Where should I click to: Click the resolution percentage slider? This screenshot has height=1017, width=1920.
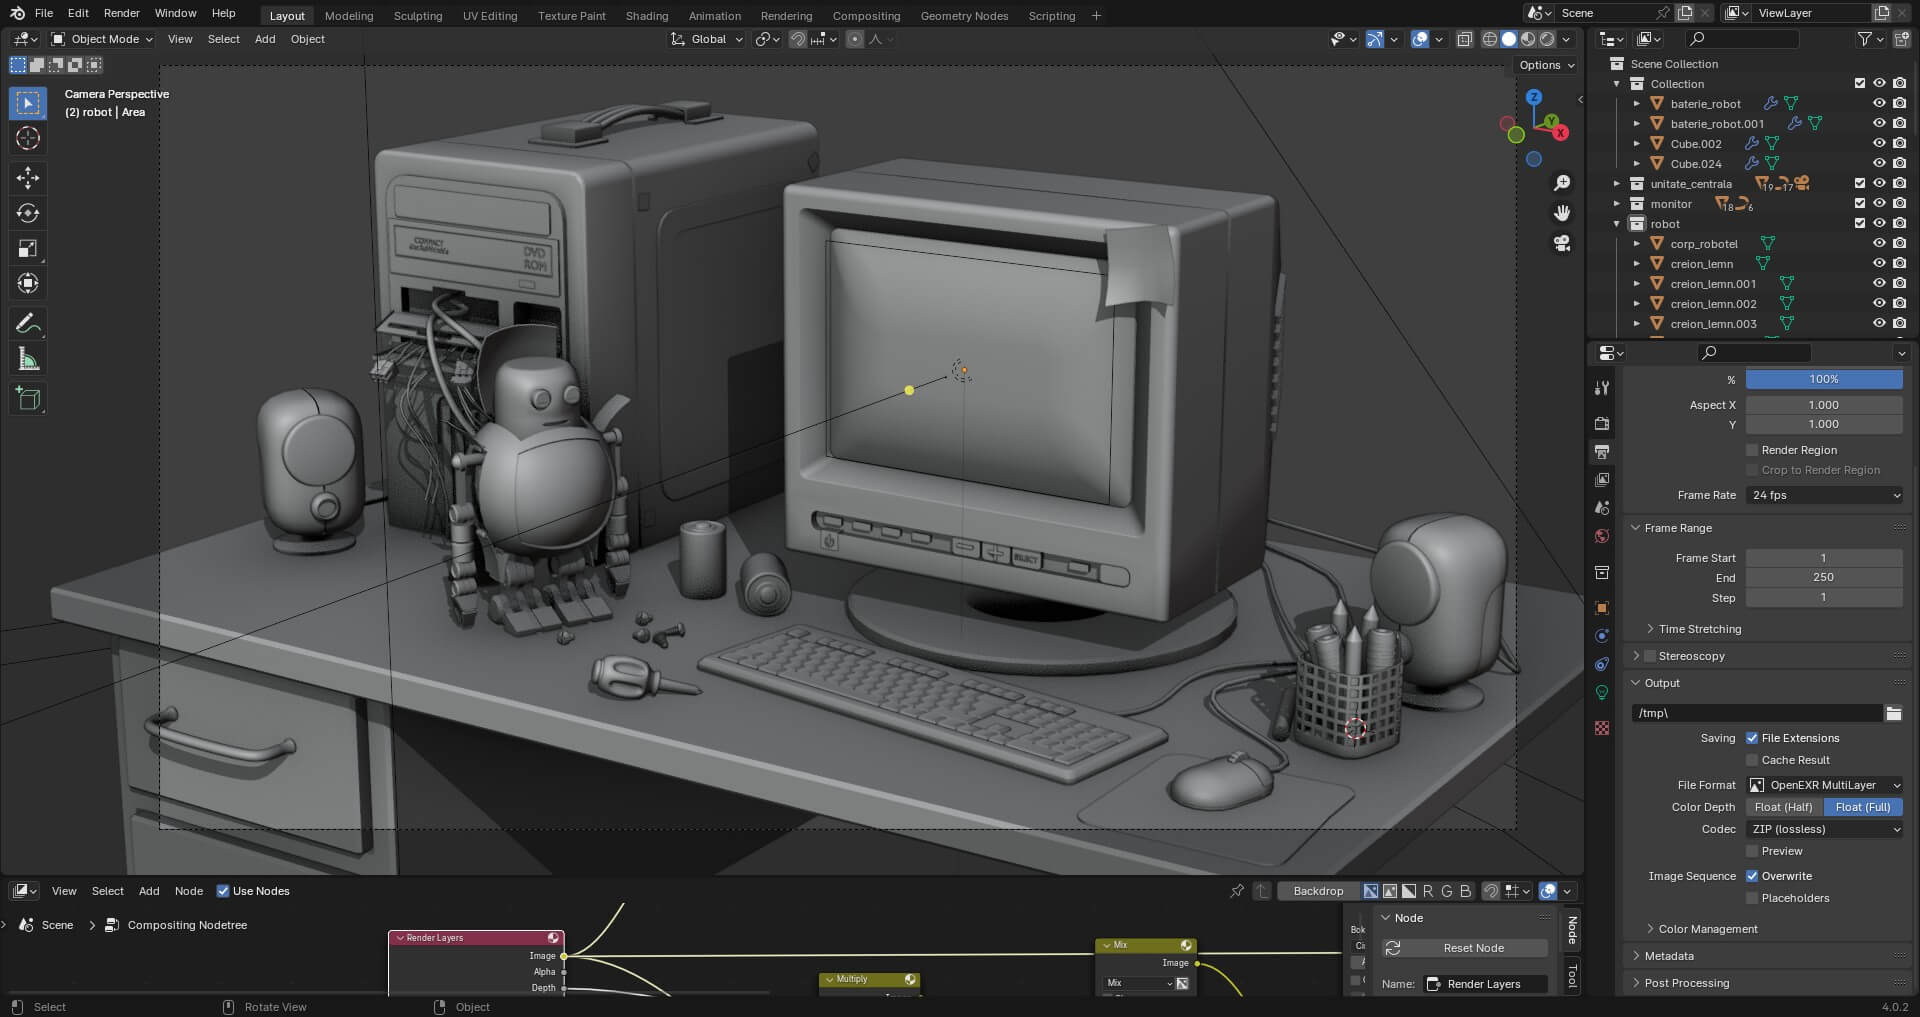pyautogui.click(x=1823, y=379)
